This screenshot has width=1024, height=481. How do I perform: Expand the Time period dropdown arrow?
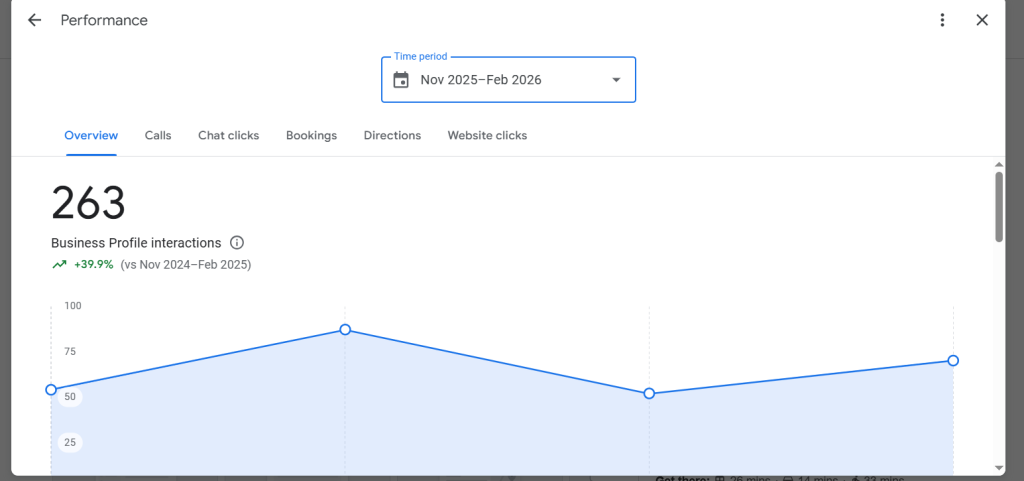616,80
